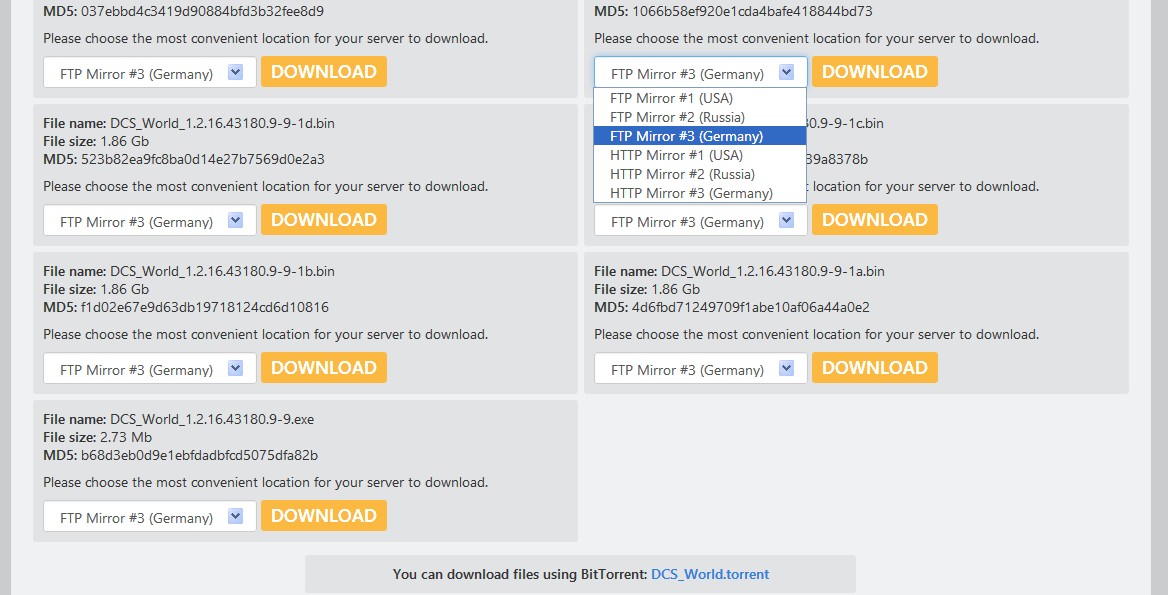Viewport: 1168px width, 595px height.
Task: Click MD5 value b68d3eb0d9e1ebfdadbfcd5075dfa82b
Action: [200, 456]
